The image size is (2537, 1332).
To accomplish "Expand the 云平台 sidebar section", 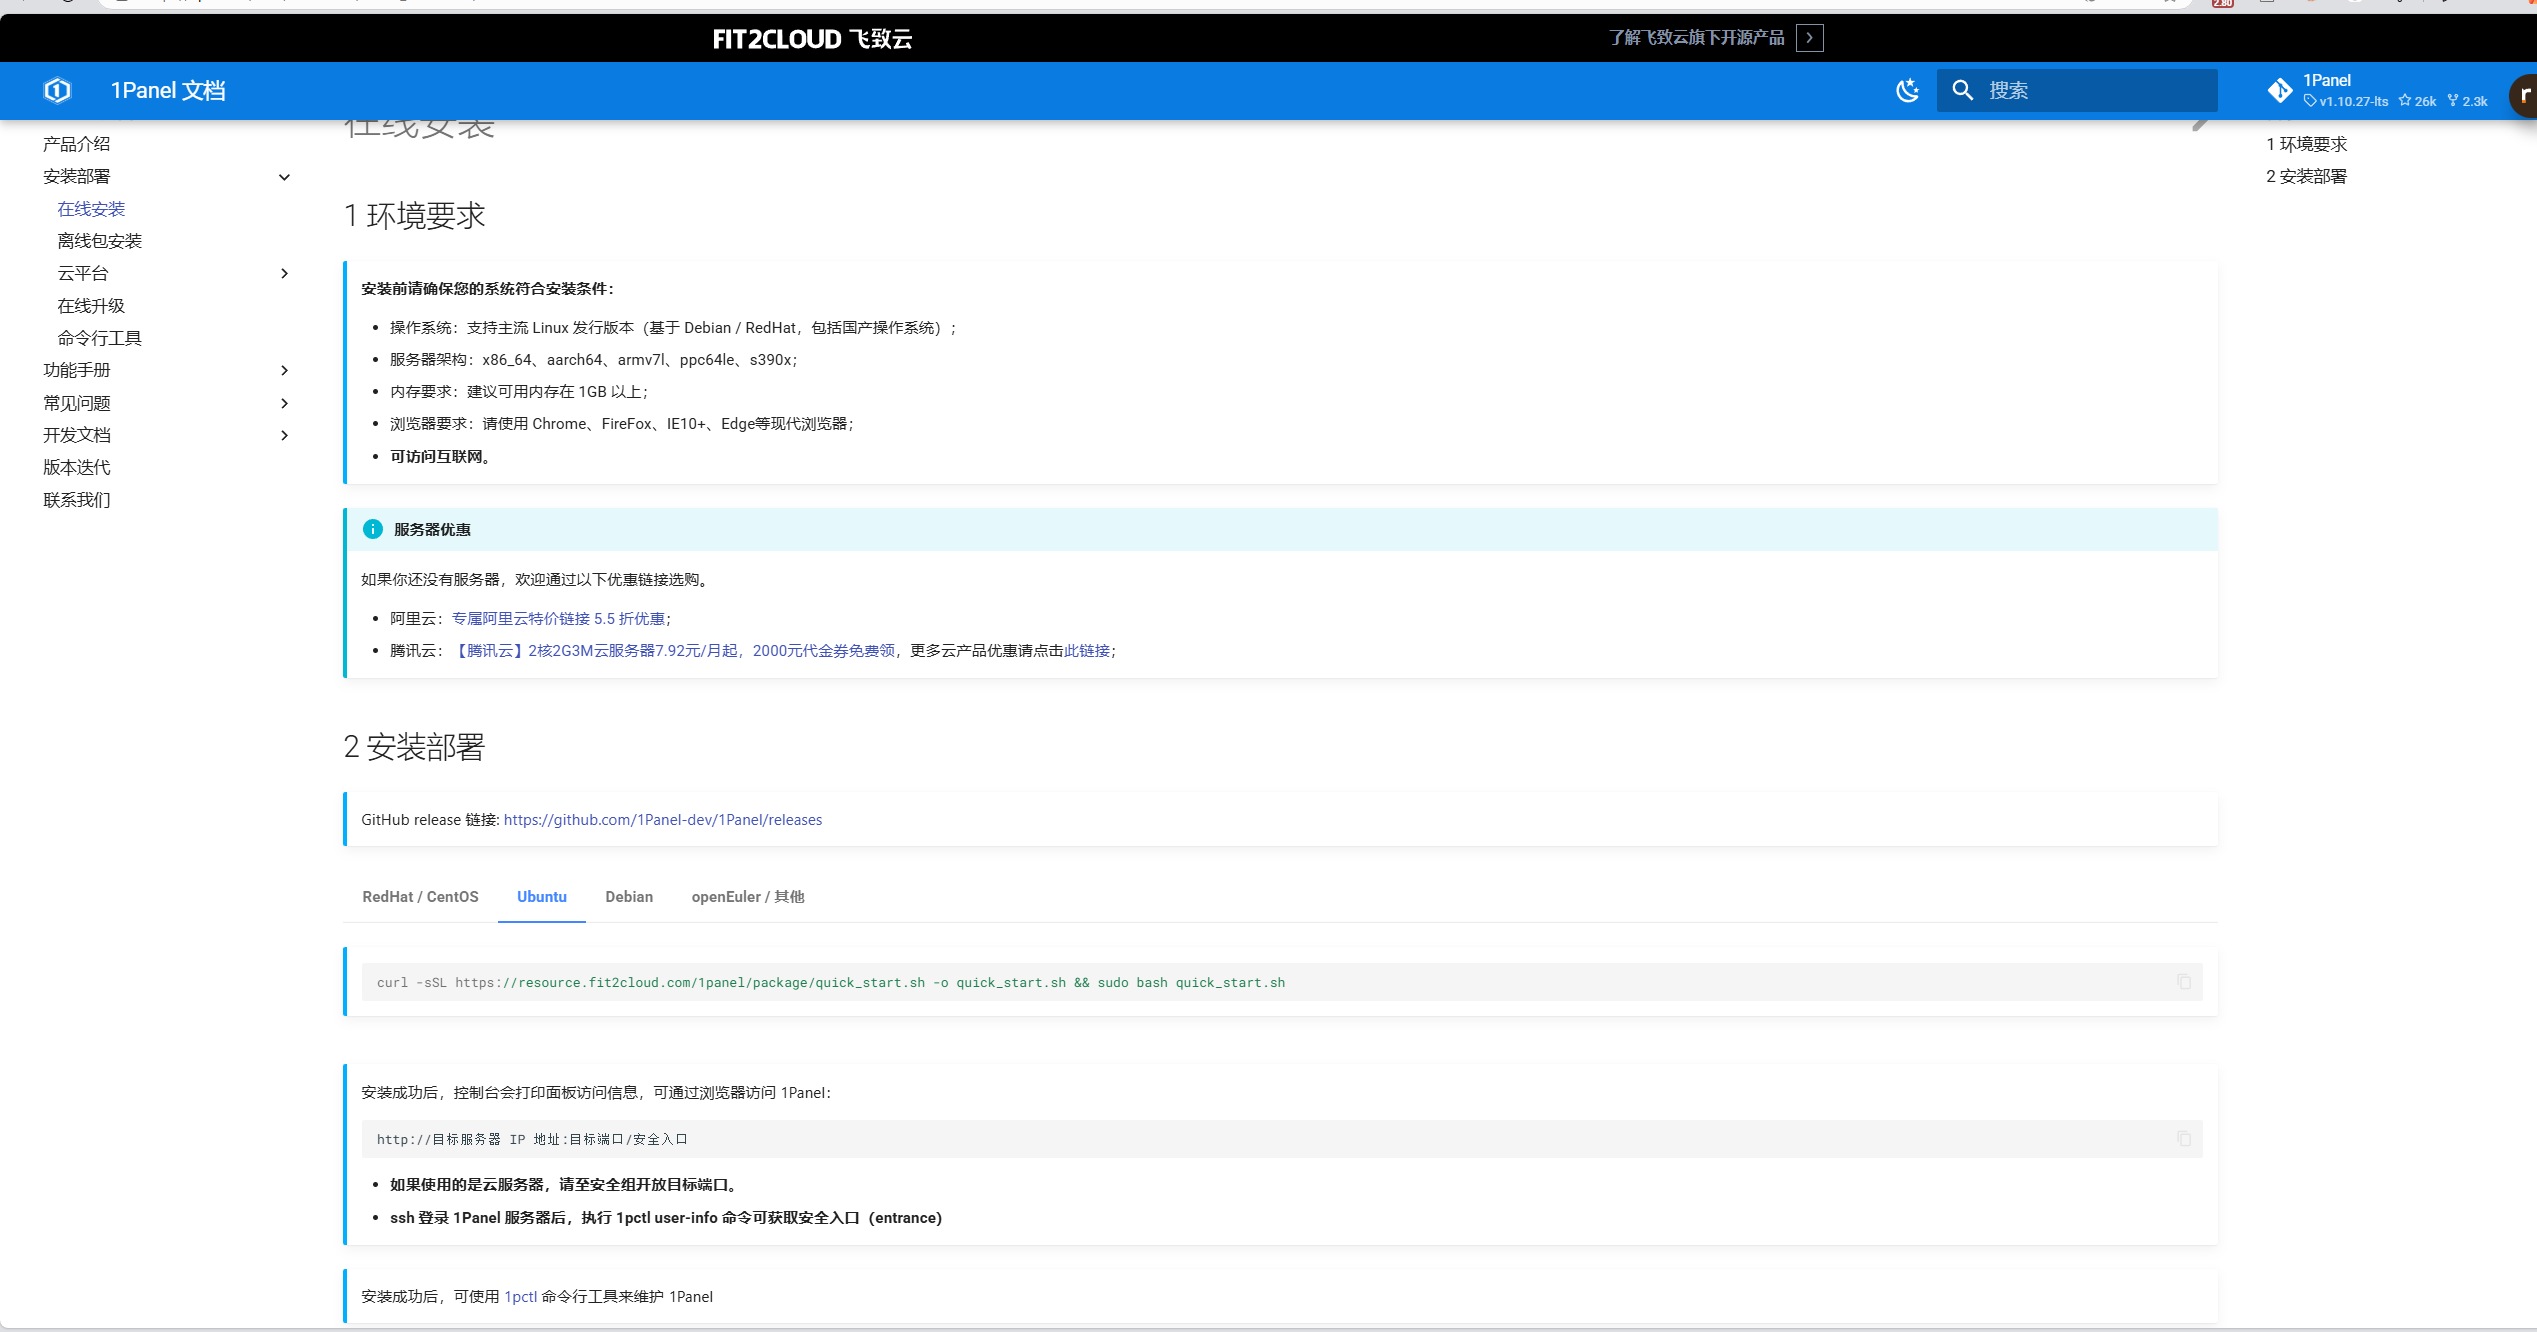I will pyautogui.click(x=284, y=273).
